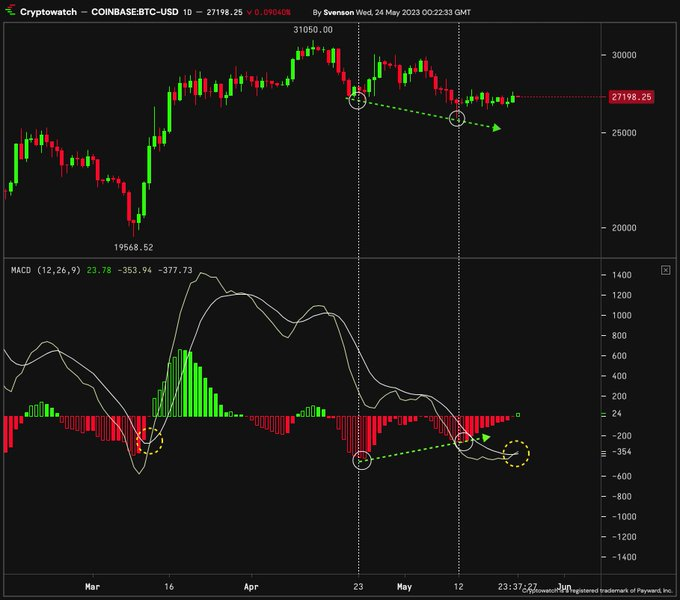Click the Cryptowatch title text
The height and width of the screenshot is (600, 680).
(48, 12)
